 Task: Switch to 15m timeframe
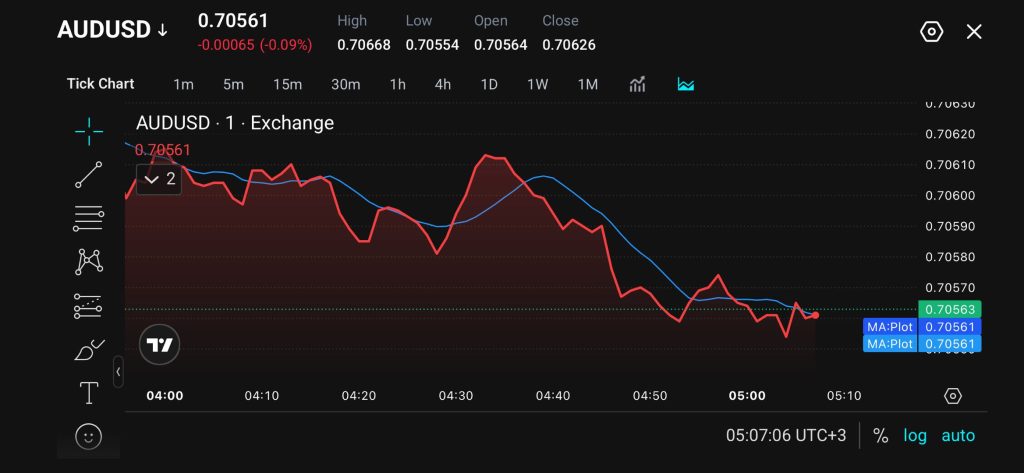[x=287, y=84]
